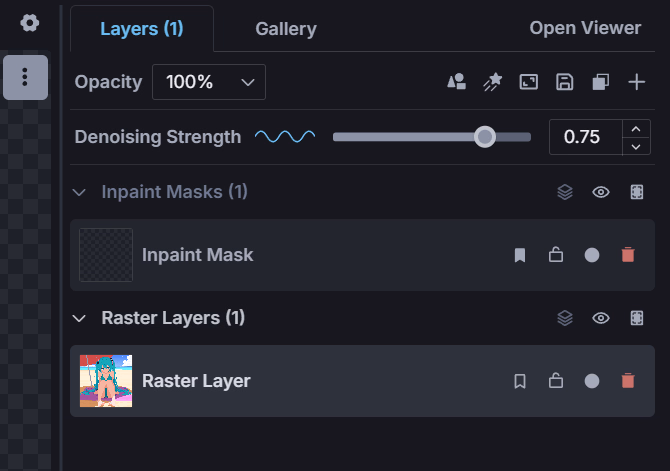Collapse the Raster Layers group

pyautogui.click(x=79, y=318)
